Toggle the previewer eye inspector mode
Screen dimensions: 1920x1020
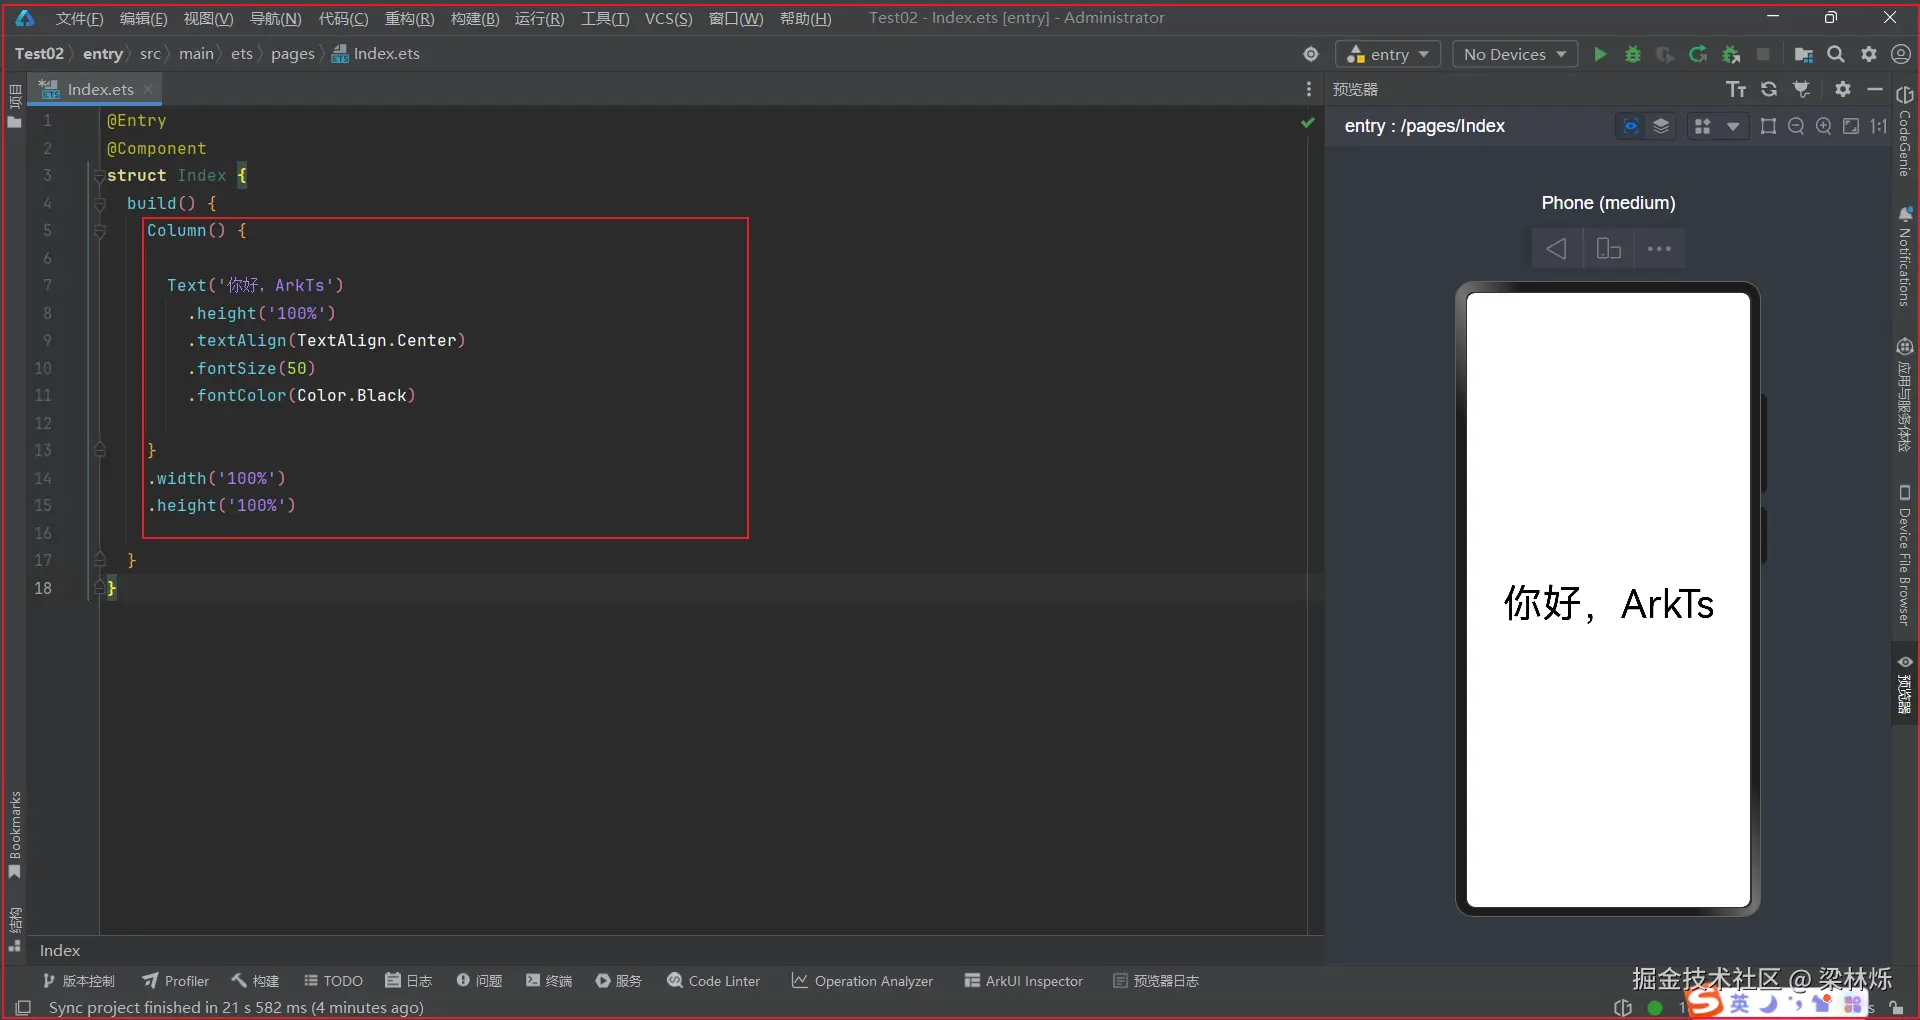pos(1630,126)
